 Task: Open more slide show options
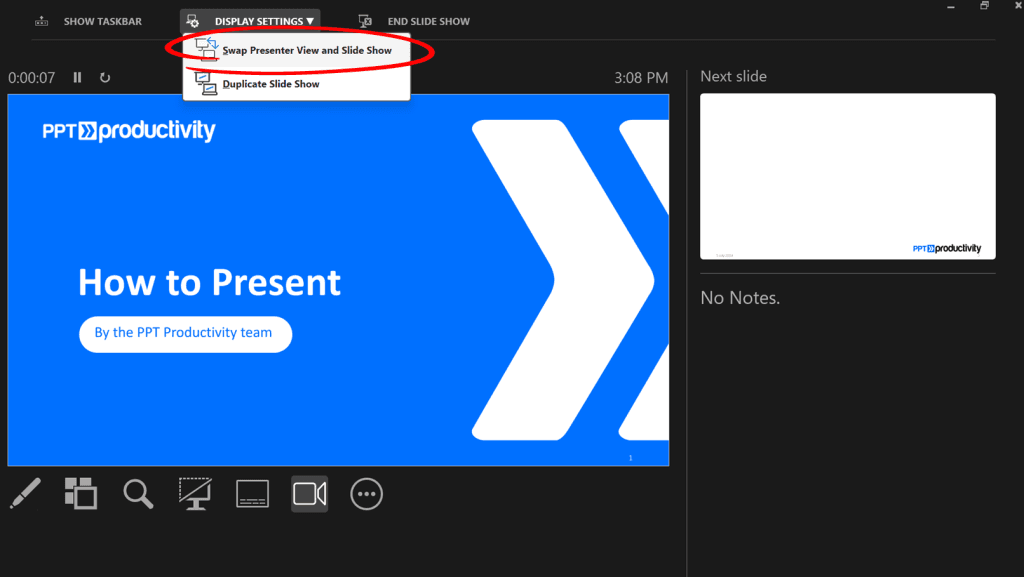click(x=366, y=493)
